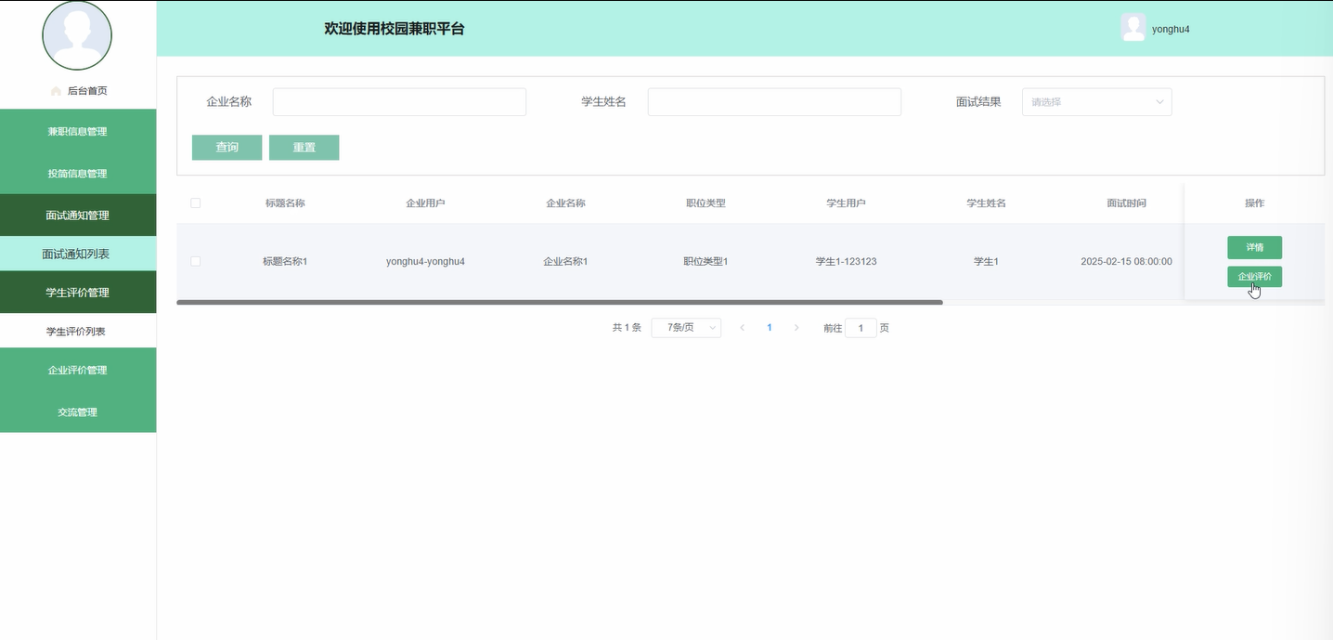The height and width of the screenshot is (640, 1333).
Task: Click the 欢迎使用校园兼职平台 title
Action: 394,29
